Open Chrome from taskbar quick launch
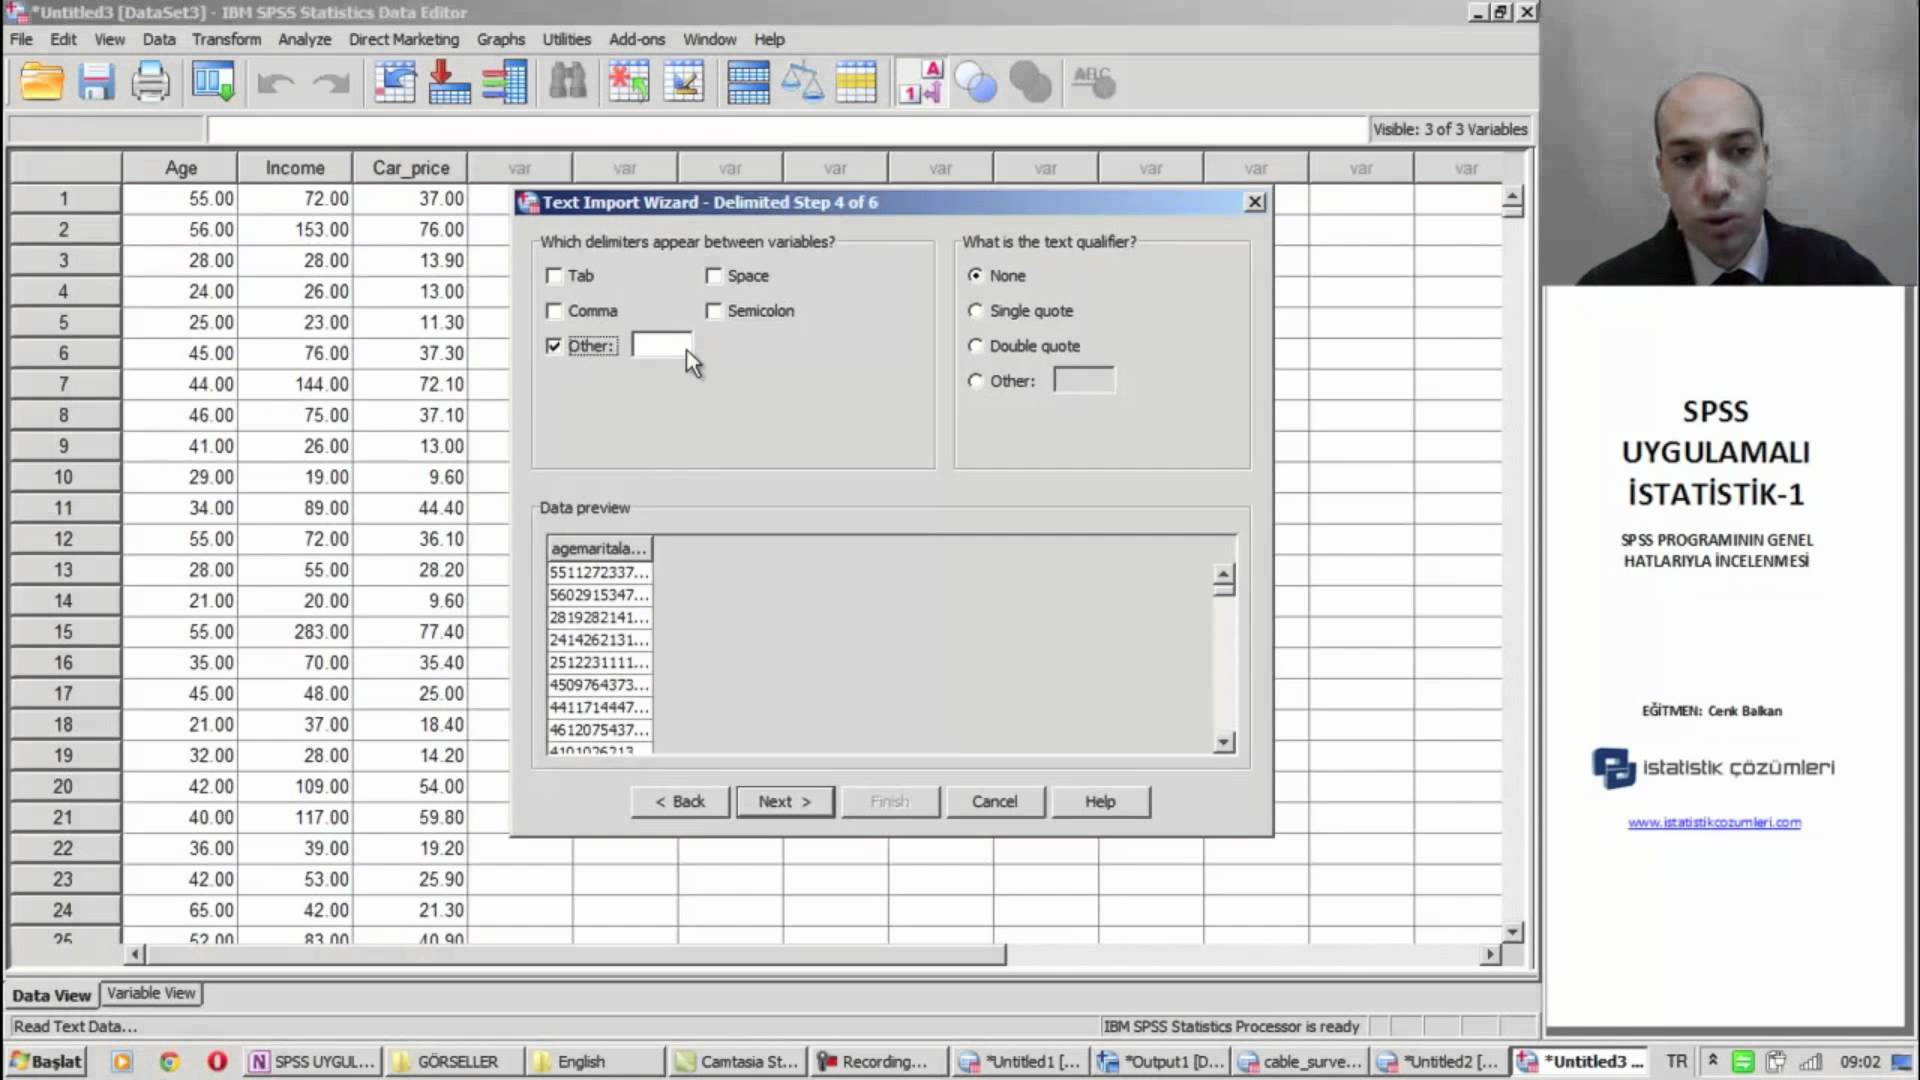 169,1061
